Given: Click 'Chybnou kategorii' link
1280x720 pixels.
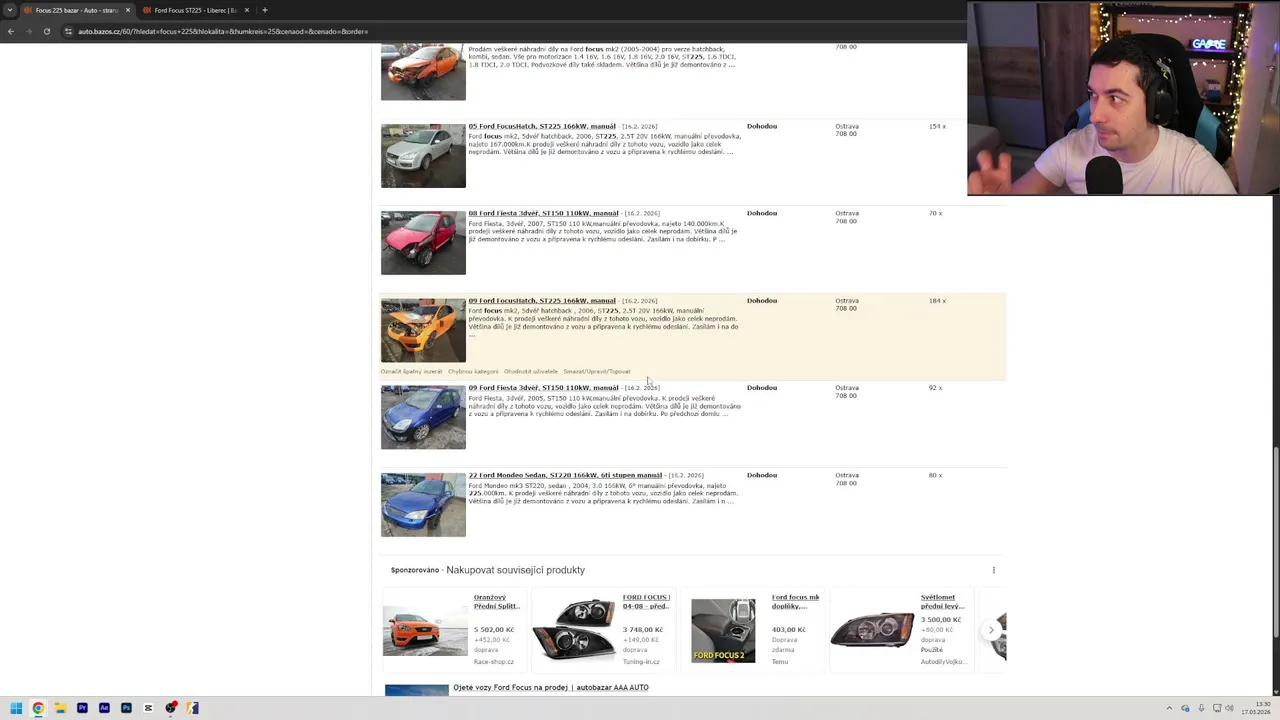Looking at the screenshot, I should (473, 372).
